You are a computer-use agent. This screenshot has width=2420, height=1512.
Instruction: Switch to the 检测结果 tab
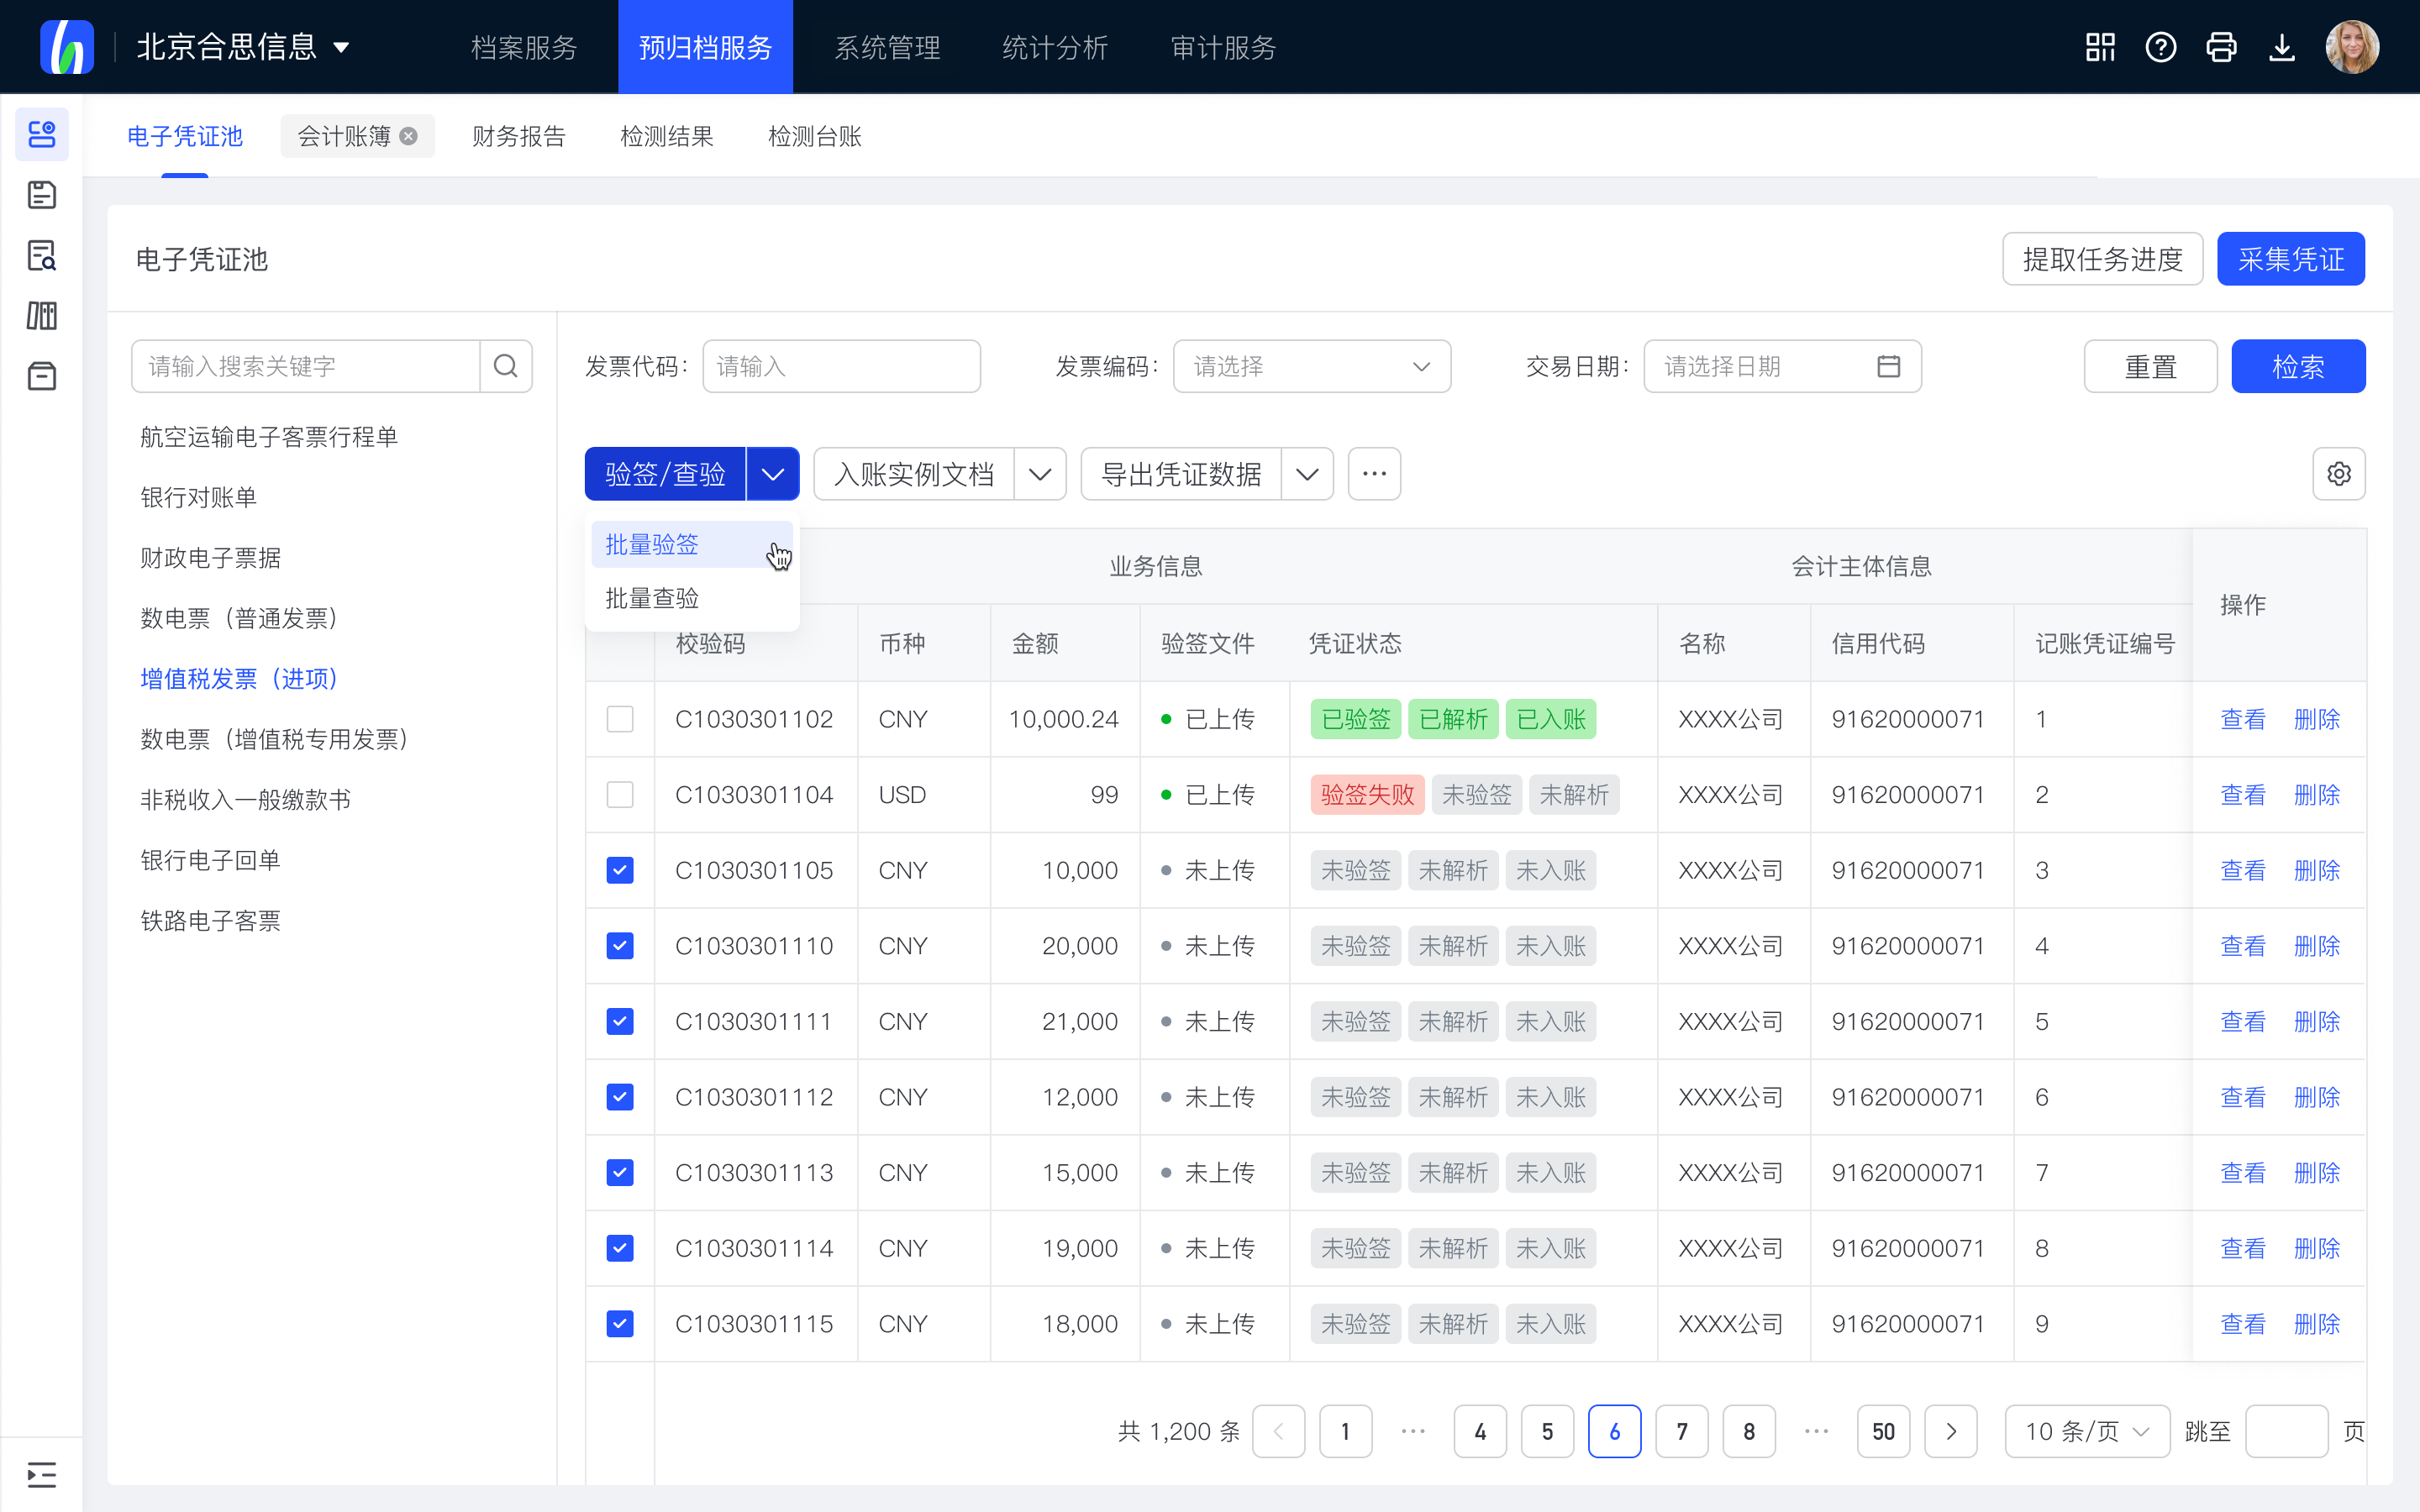(666, 136)
